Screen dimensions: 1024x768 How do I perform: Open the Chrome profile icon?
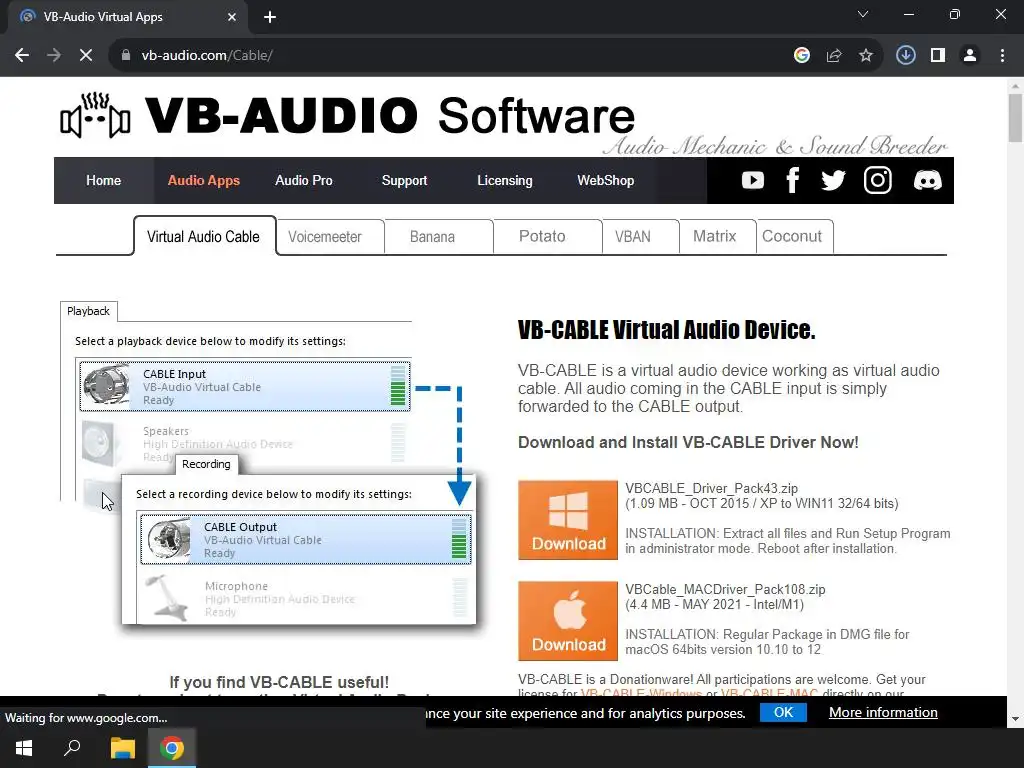coord(970,56)
